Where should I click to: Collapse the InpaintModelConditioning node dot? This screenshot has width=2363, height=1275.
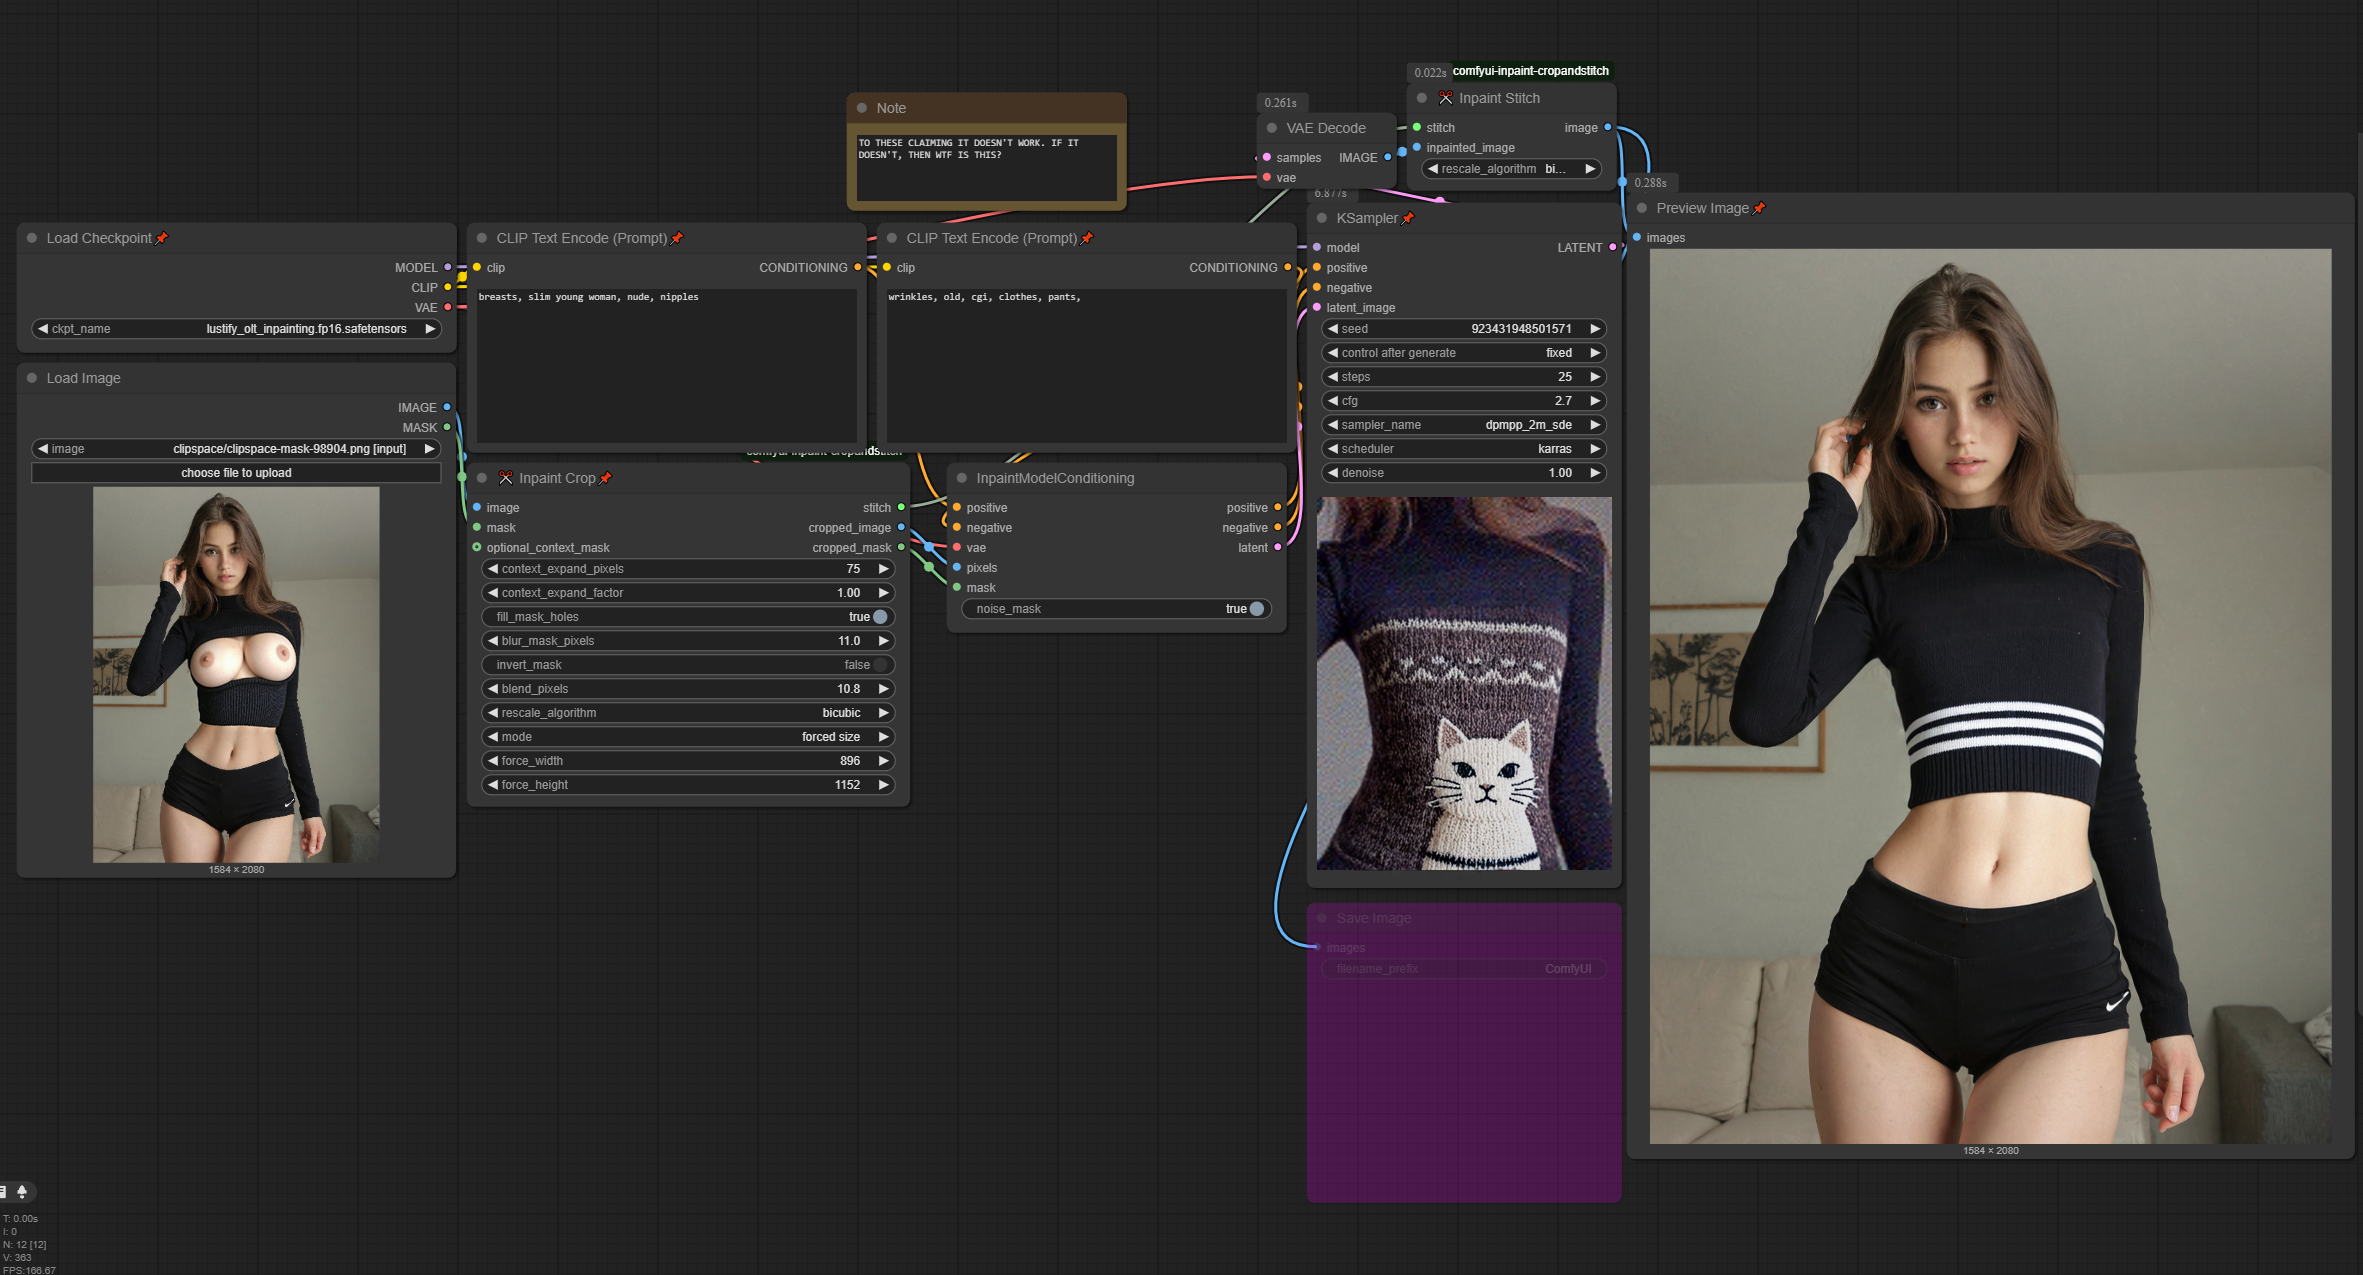pyautogui.click(x=962, y=478)
